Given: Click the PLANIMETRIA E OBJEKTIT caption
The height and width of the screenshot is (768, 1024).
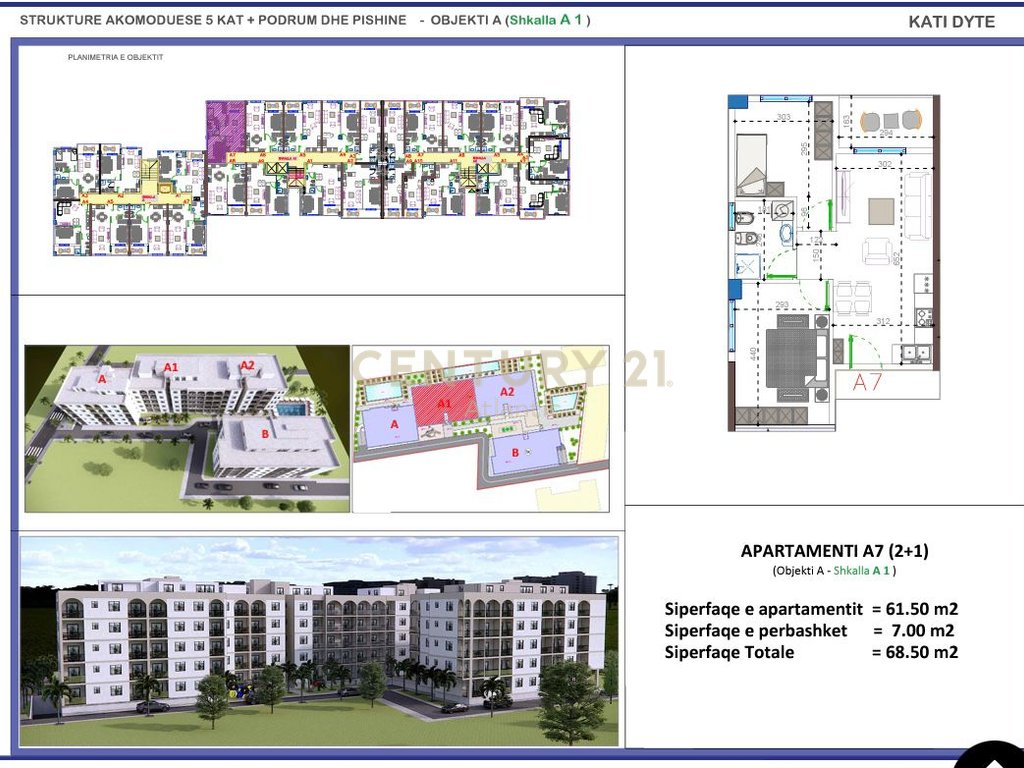Looking at the screenshot, I should pos(116,57).
